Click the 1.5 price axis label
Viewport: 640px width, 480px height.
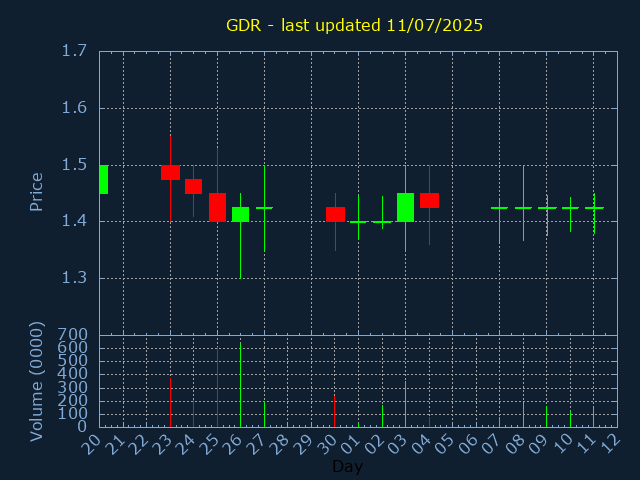(74, 165)
